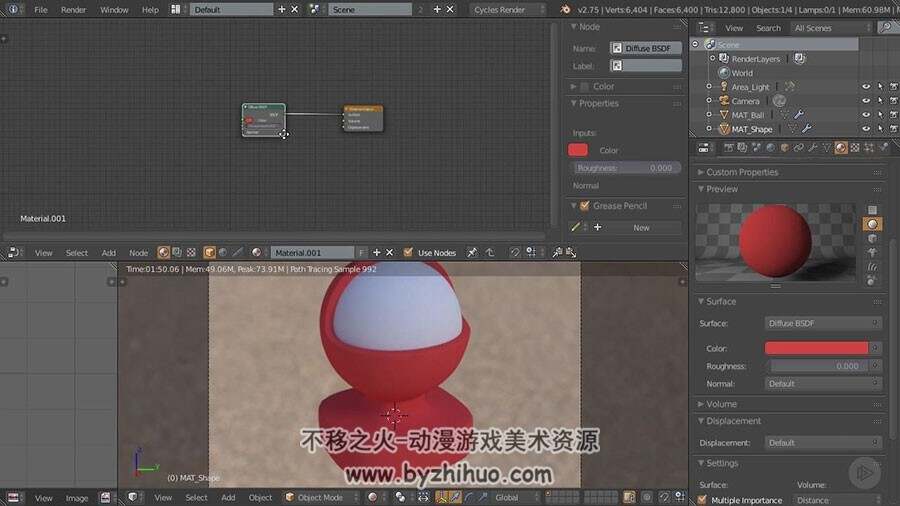Image resolution: width=900 pixels, height=506 pixels.
Task: Click the Camera data icon in outliner
Action: [779, 101]
